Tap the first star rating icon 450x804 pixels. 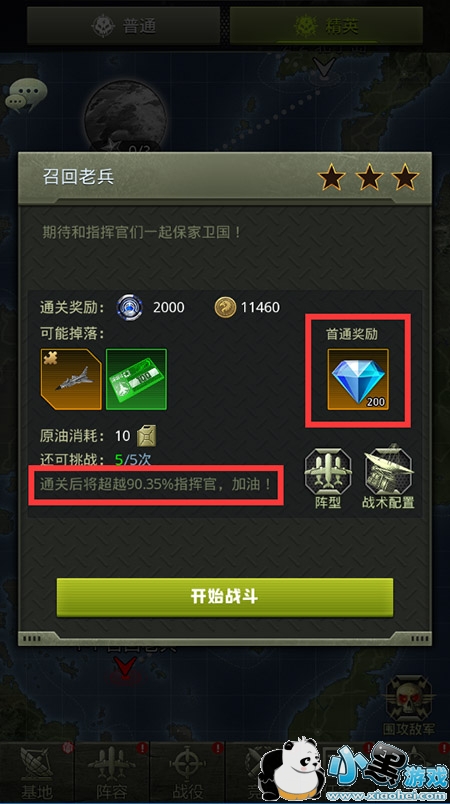332,177
